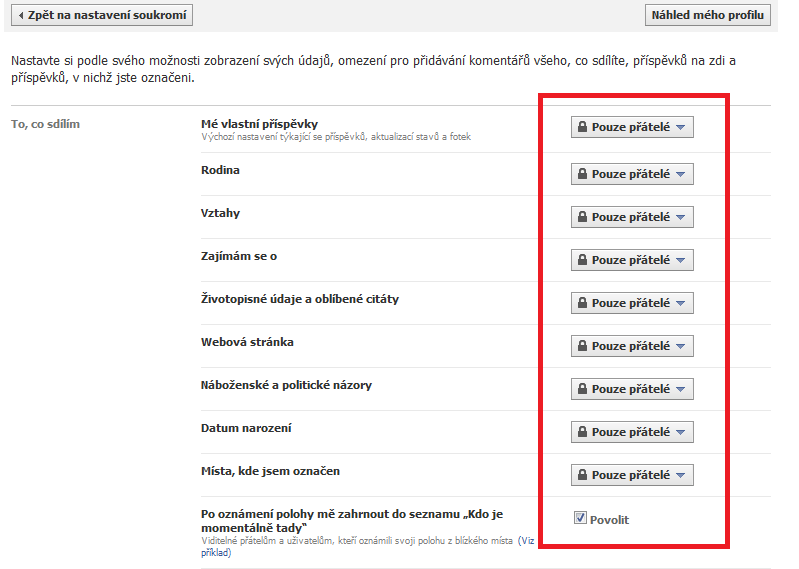Image resolution: width=799 pixels, height=569 pixels.
Task: Click lock icon for Datum narození
Action: pyautogui.click(x=582, y=431)
